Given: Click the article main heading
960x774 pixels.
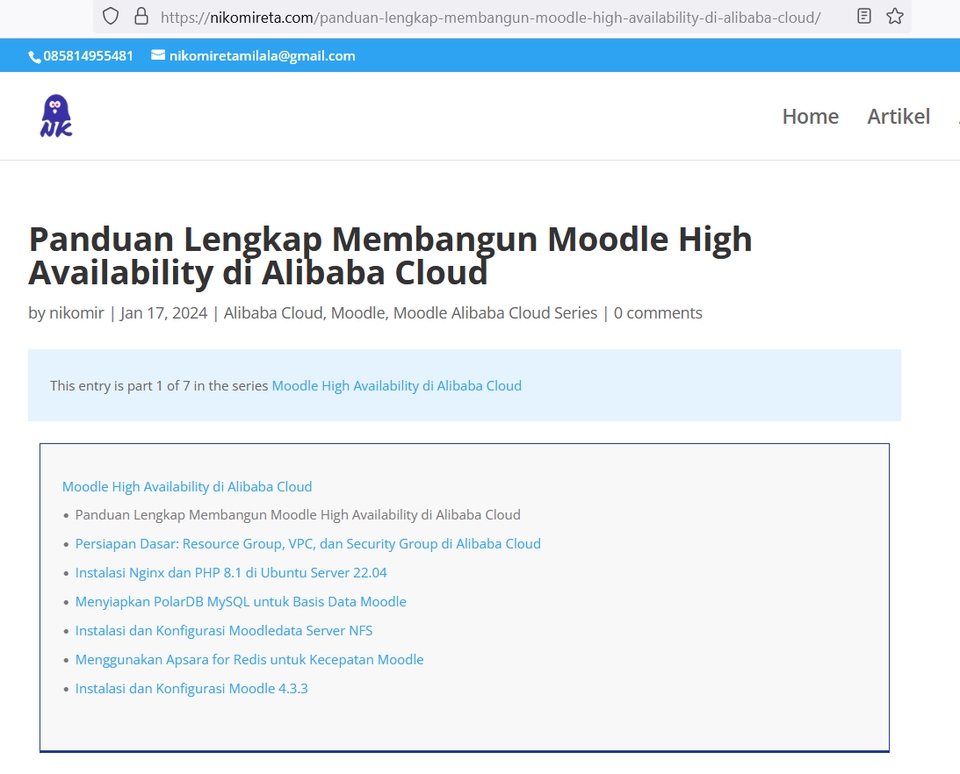Looking at the screenshot, I should [390, 255].
